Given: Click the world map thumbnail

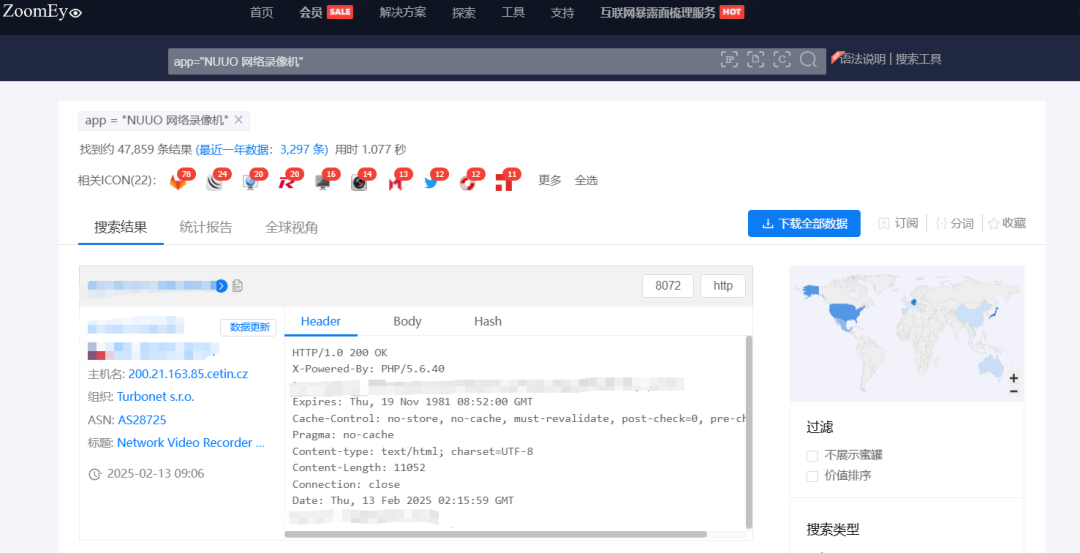Looking at the screenshot, I should click(x=906, y=333).
